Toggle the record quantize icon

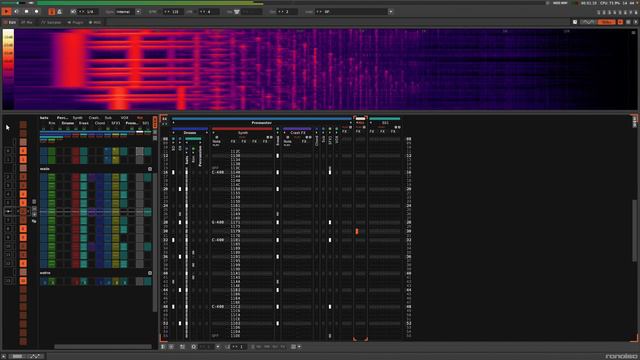(x=73, y=11)
